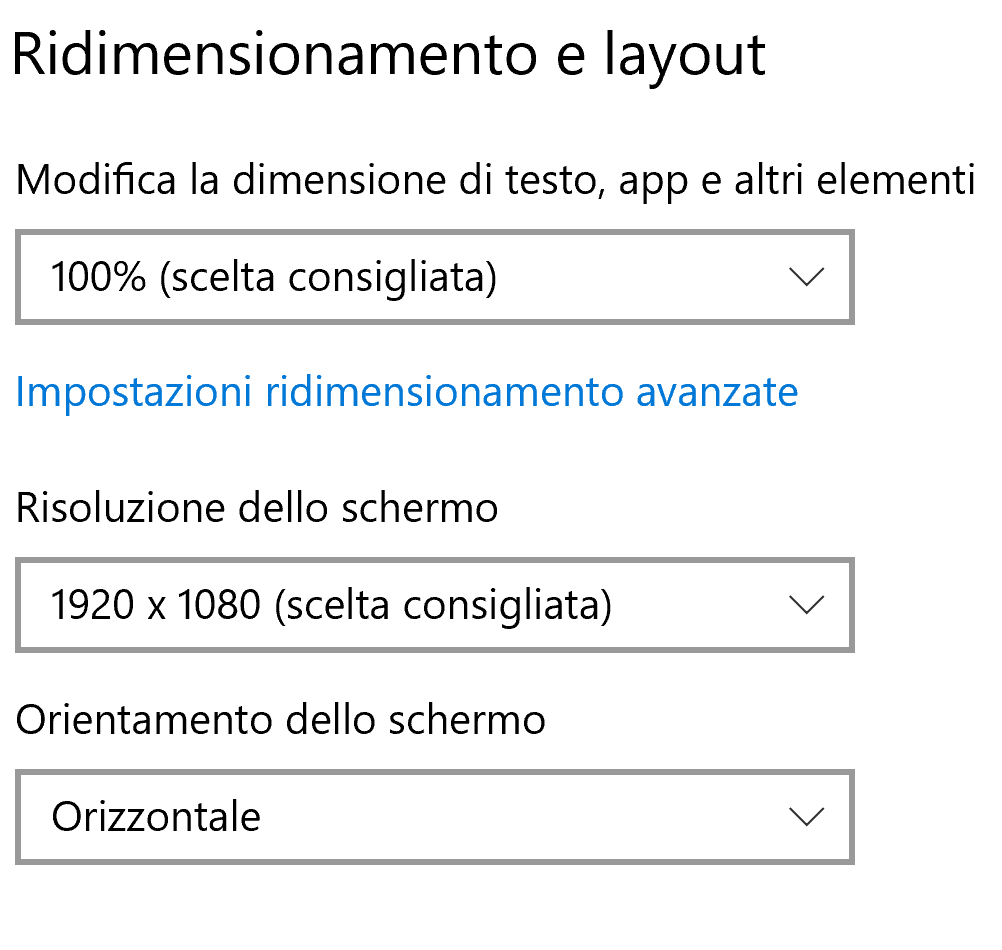Open the screen resolution dropdown
1002x950 pixels.
434,605
